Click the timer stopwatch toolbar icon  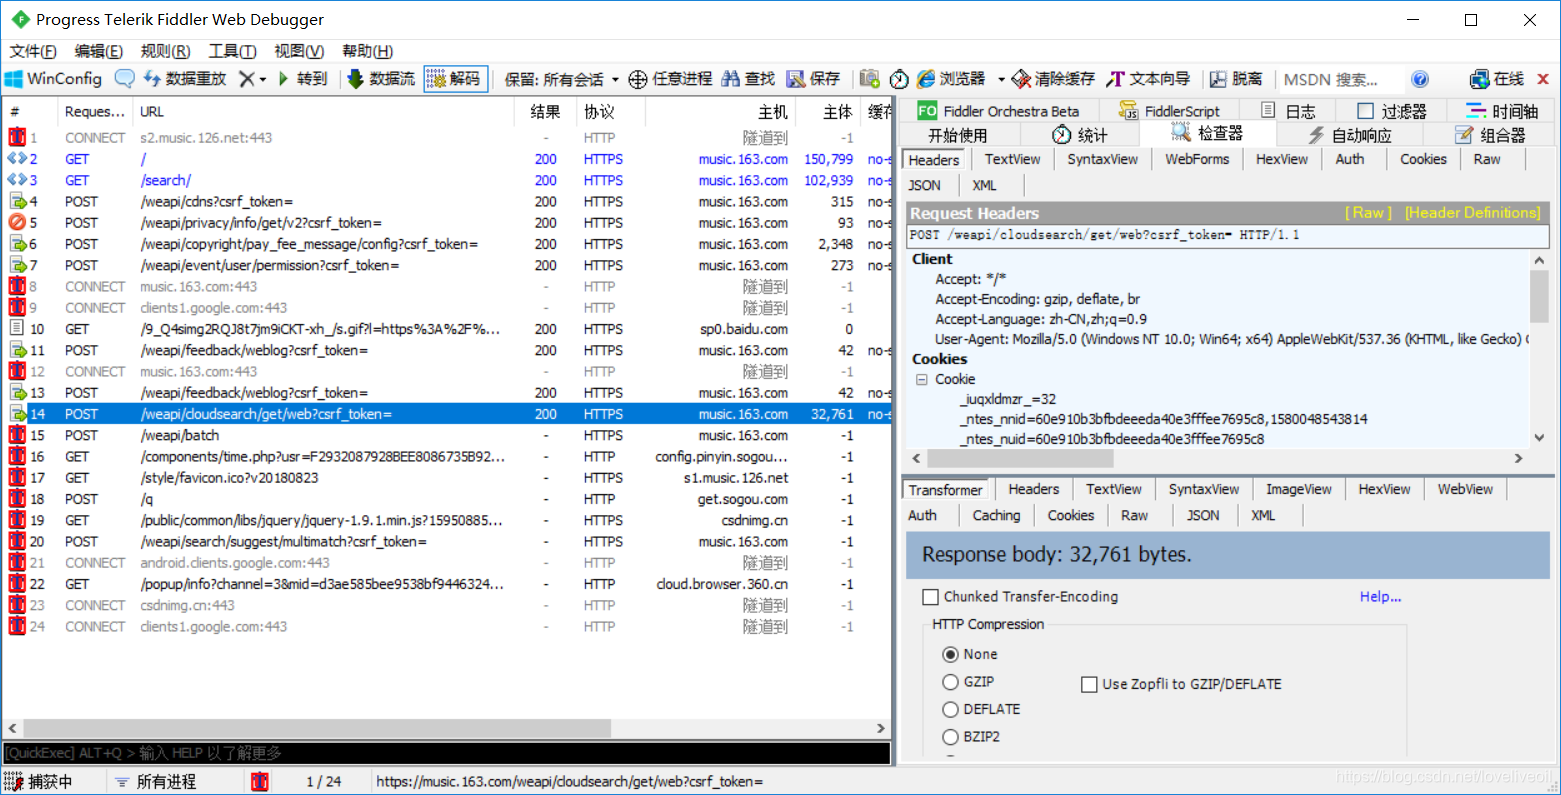point(899,79)
